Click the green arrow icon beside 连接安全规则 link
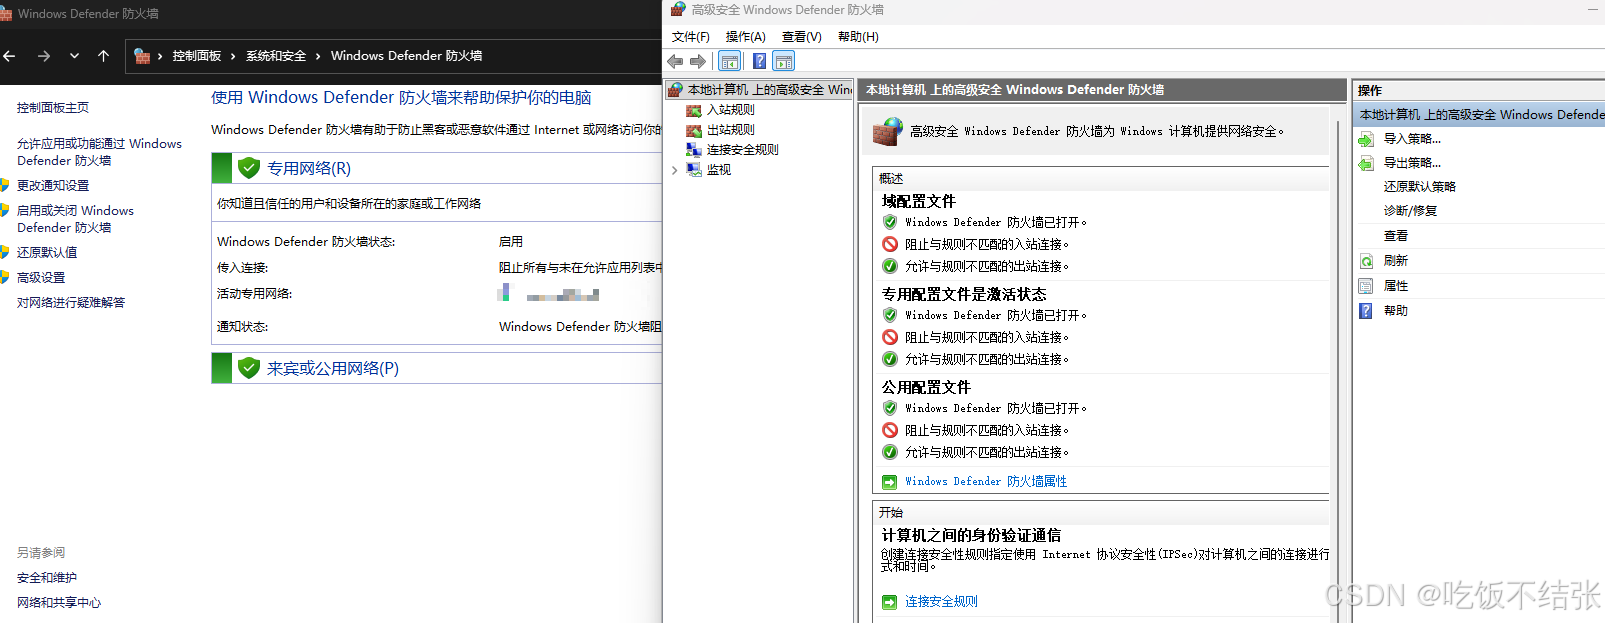Viewport: 1605px width, 623px height. click(889, 602)
